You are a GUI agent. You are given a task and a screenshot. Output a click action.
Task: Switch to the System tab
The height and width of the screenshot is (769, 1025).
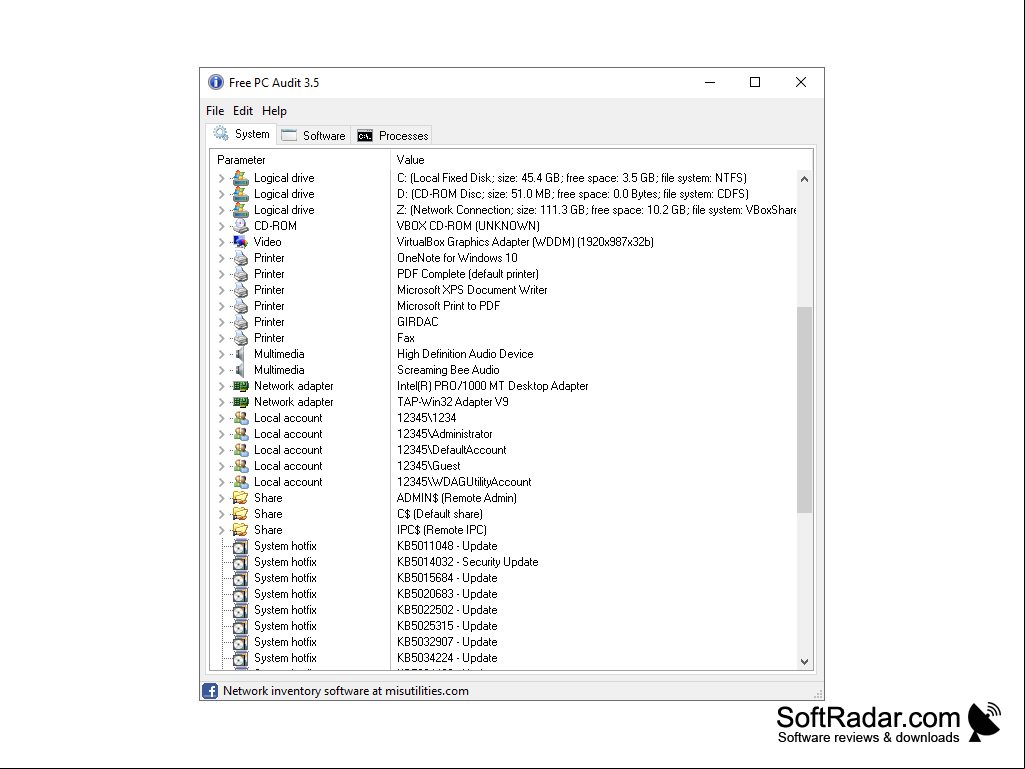(x=241, y=134)
